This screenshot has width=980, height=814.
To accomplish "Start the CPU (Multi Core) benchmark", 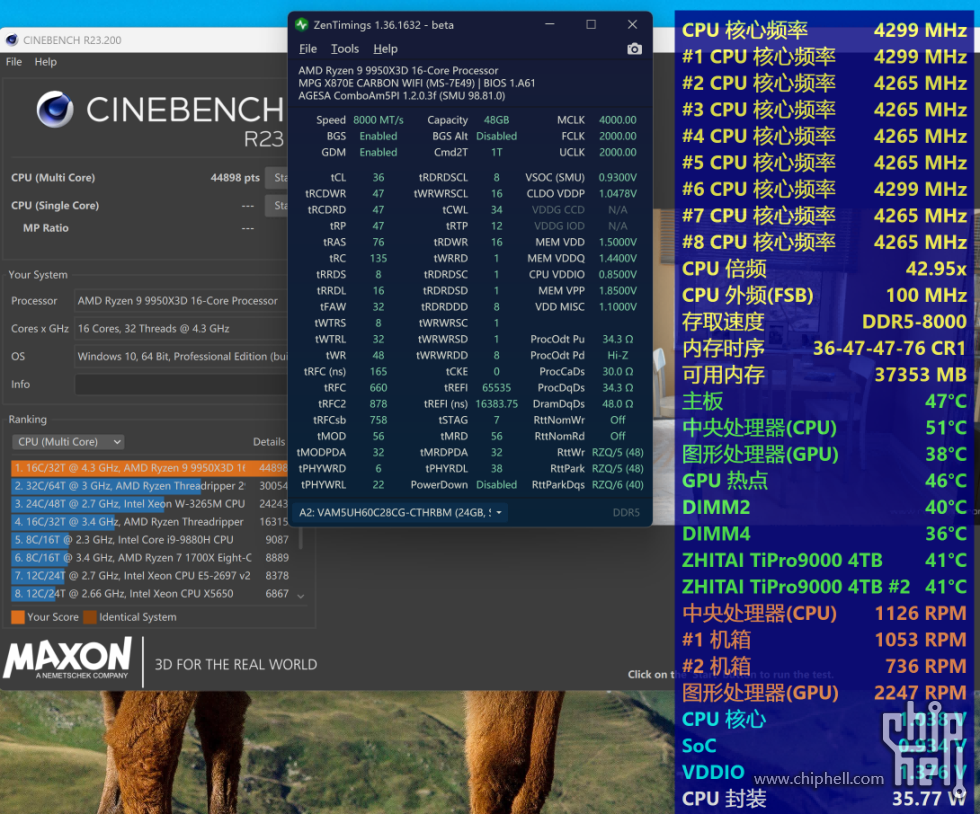I will point(277,178).
